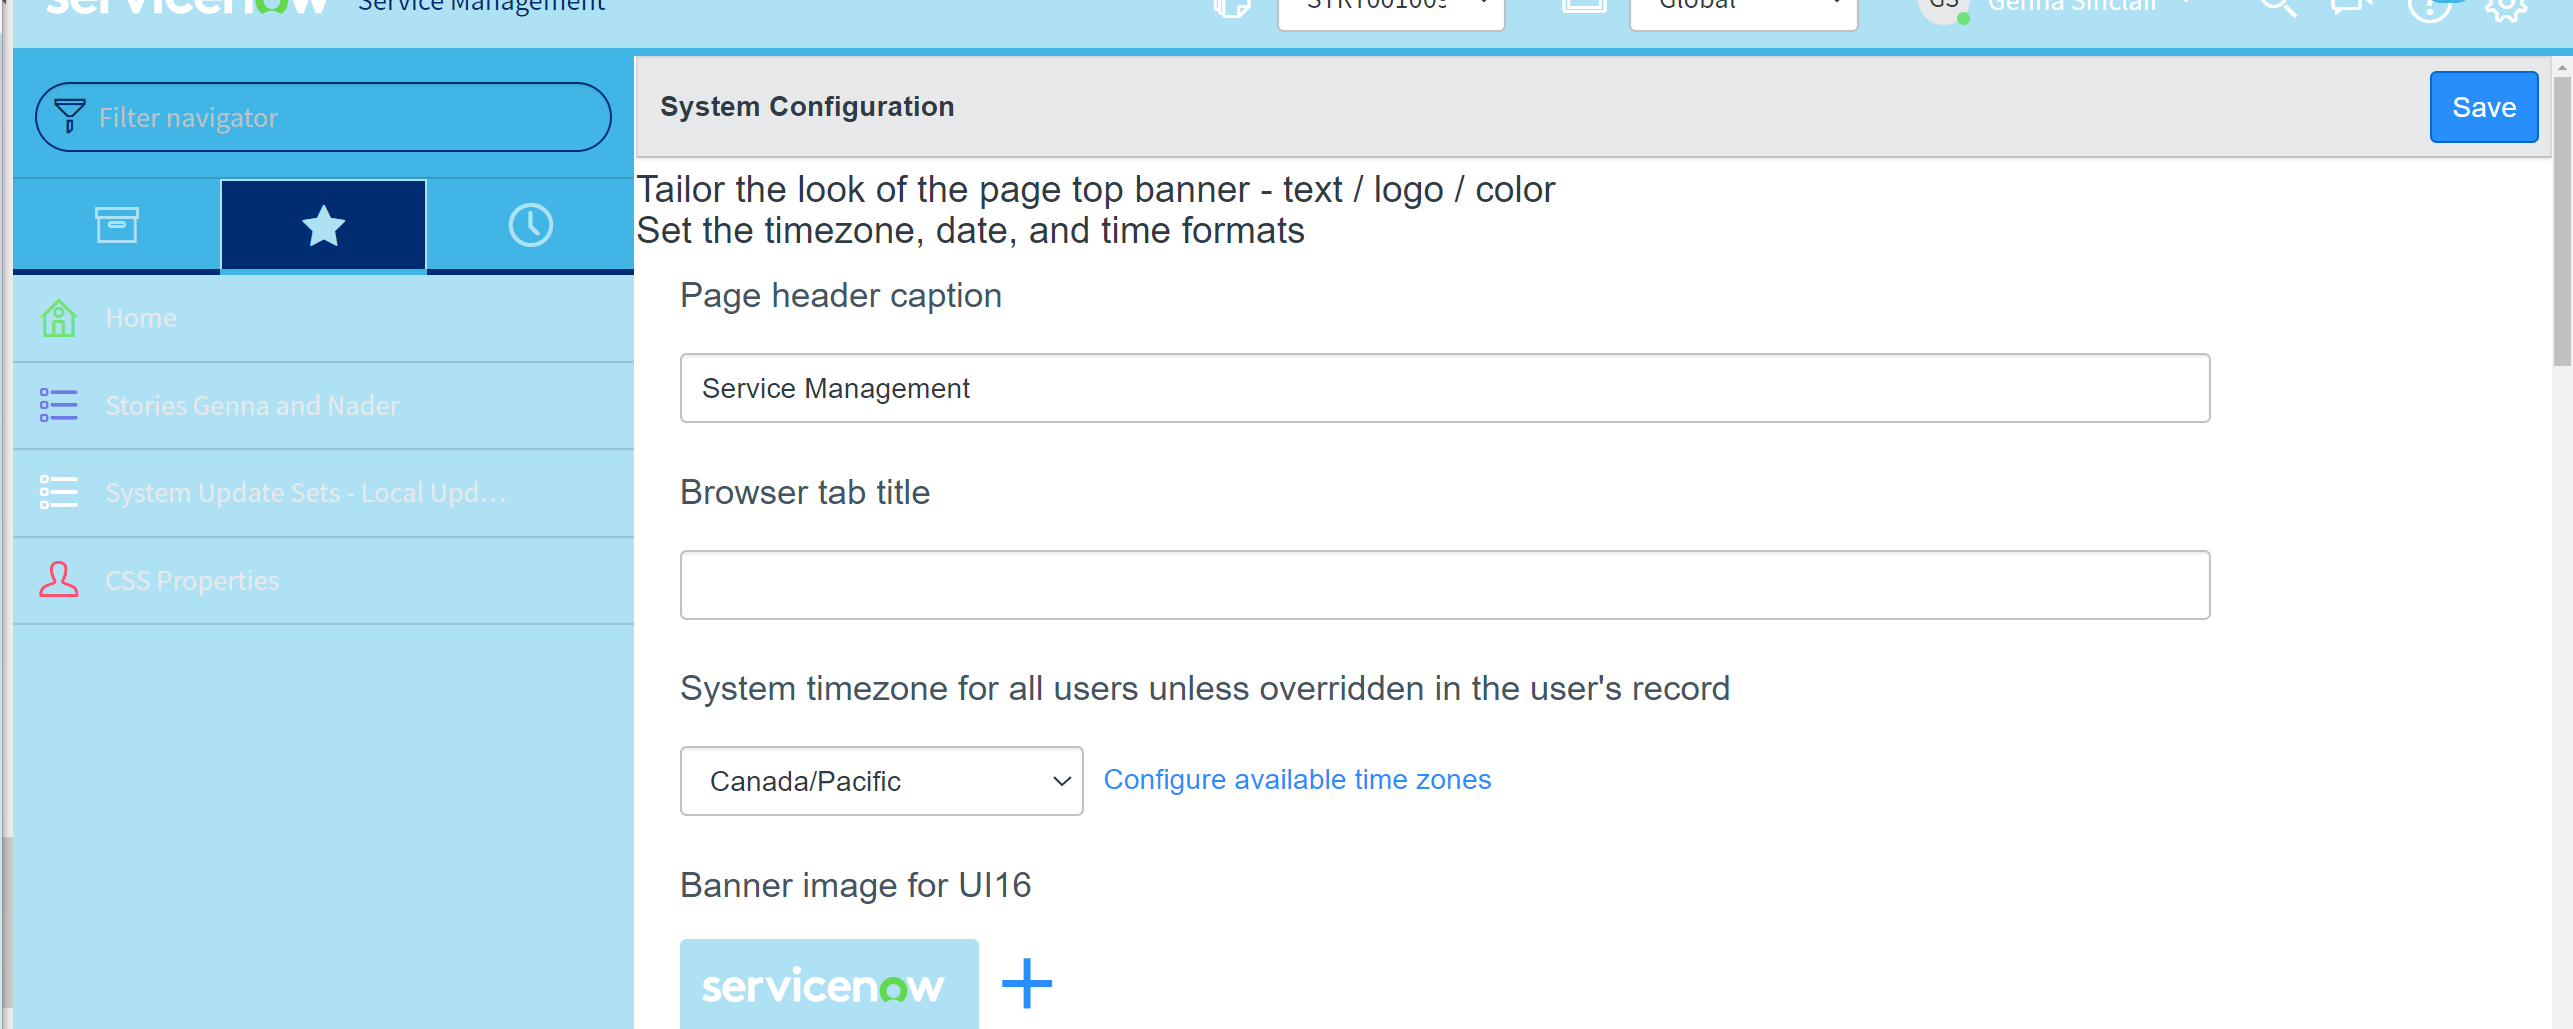2573x1029 pixels.
Task: Open Configure available time zones link
Action: tap(1297, 780)
